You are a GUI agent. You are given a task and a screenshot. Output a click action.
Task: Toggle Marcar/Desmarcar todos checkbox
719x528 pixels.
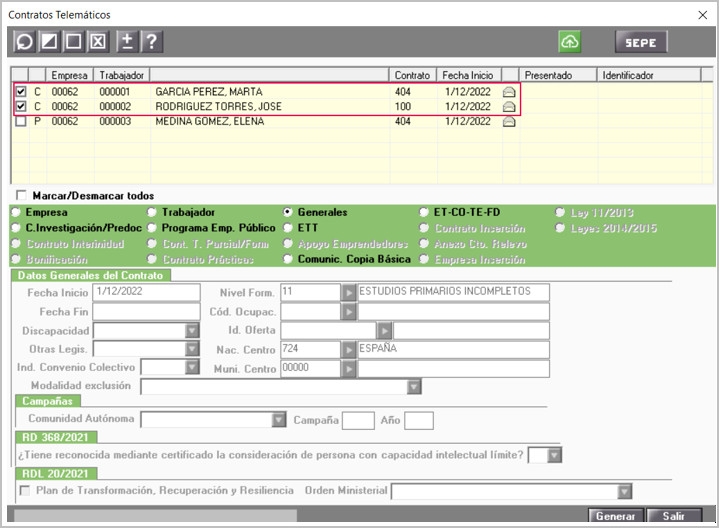click(21, 195)
